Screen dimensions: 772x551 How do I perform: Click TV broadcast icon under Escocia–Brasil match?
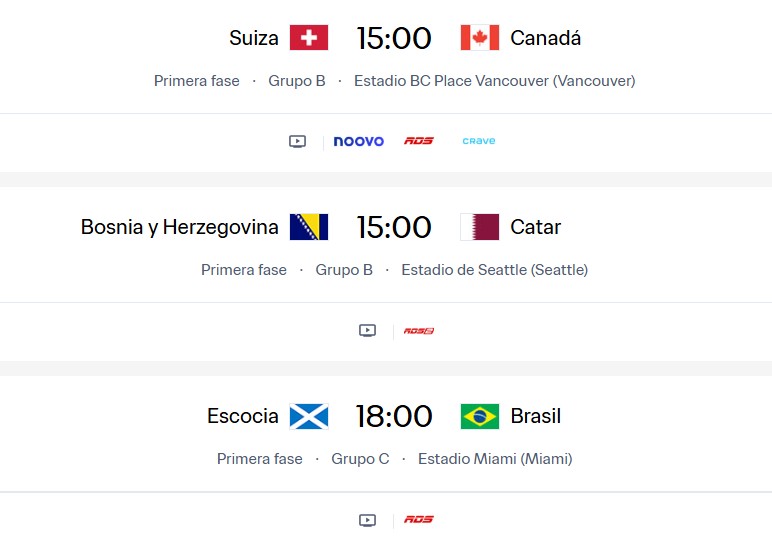pos(367,520)
